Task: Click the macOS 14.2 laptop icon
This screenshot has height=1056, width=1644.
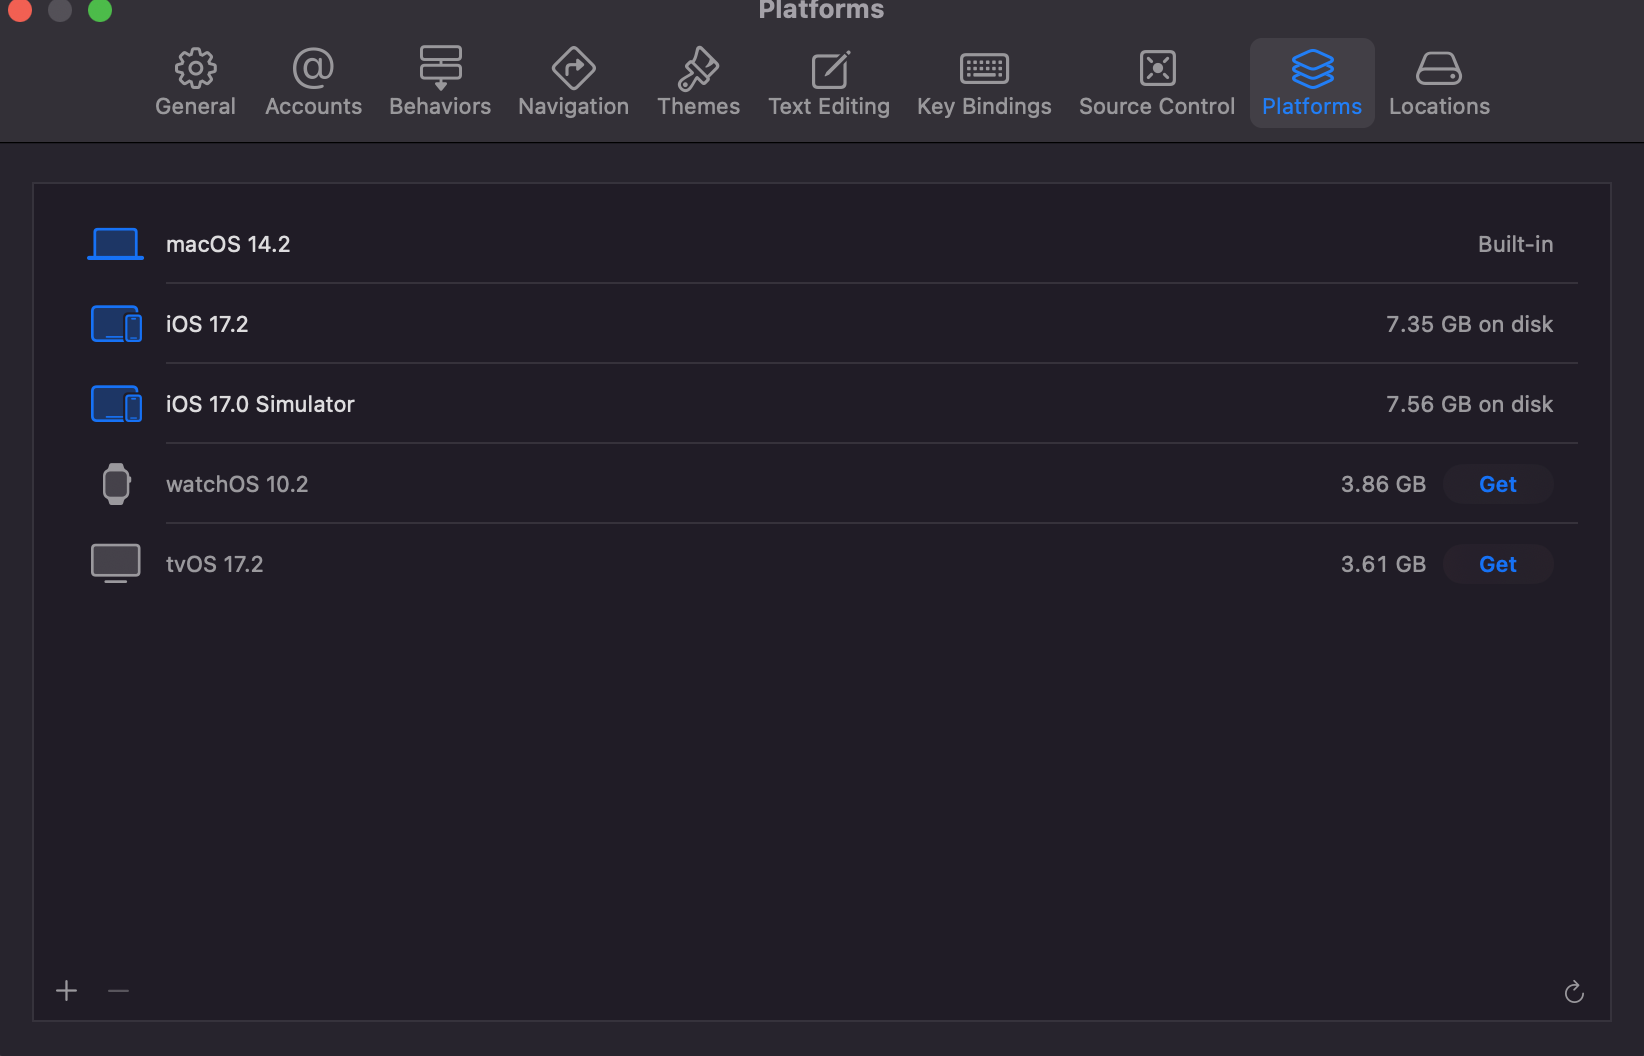Action: click(x=115, y=244)
